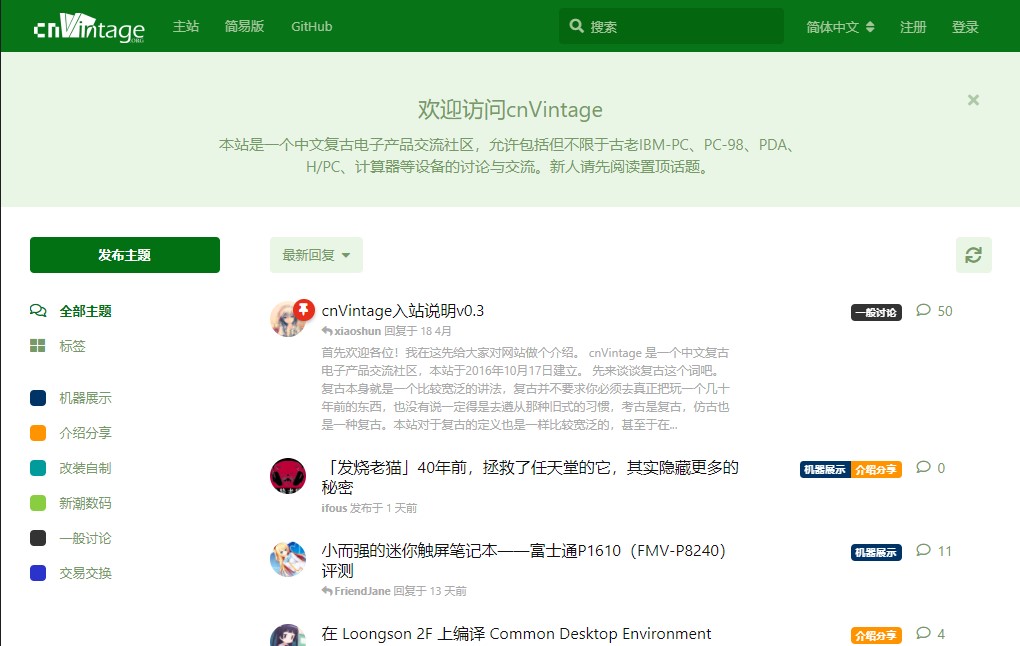Open the 一般讨论 category link
Image resolution: width=1020 pixels, height=646 pixels.
pyautogui.click(x=71, y=539)
